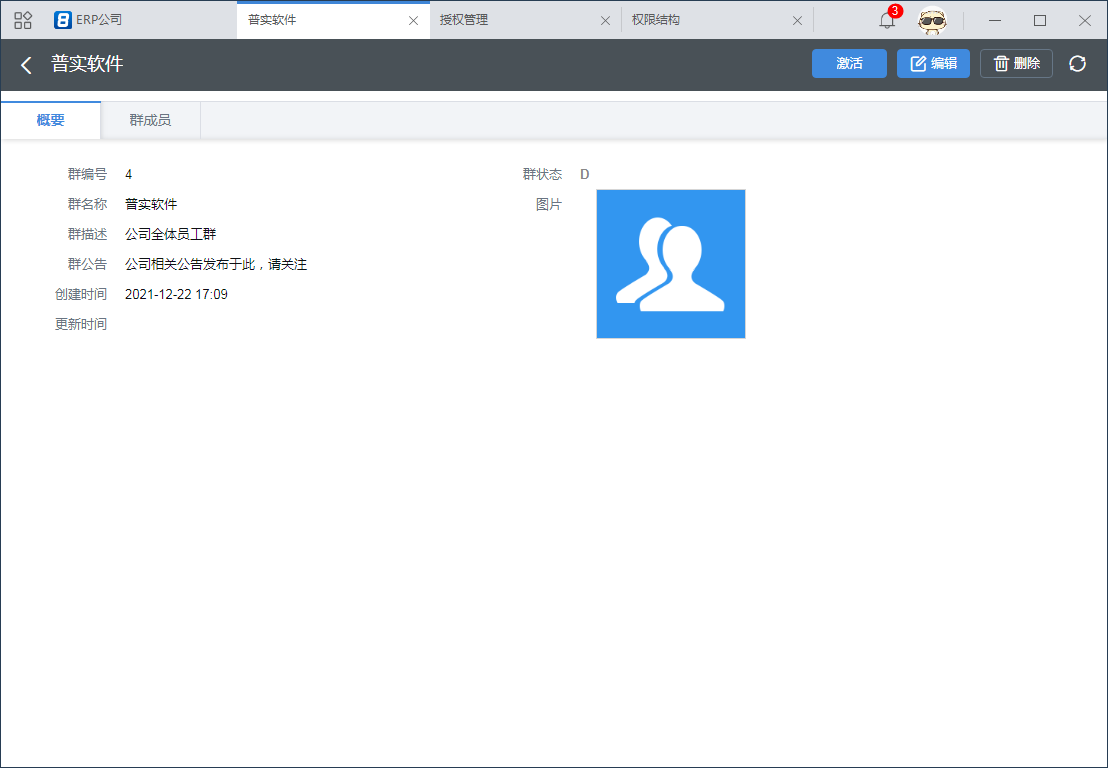Maximize the application window
1108x768 pixels.
(1039, 20)
